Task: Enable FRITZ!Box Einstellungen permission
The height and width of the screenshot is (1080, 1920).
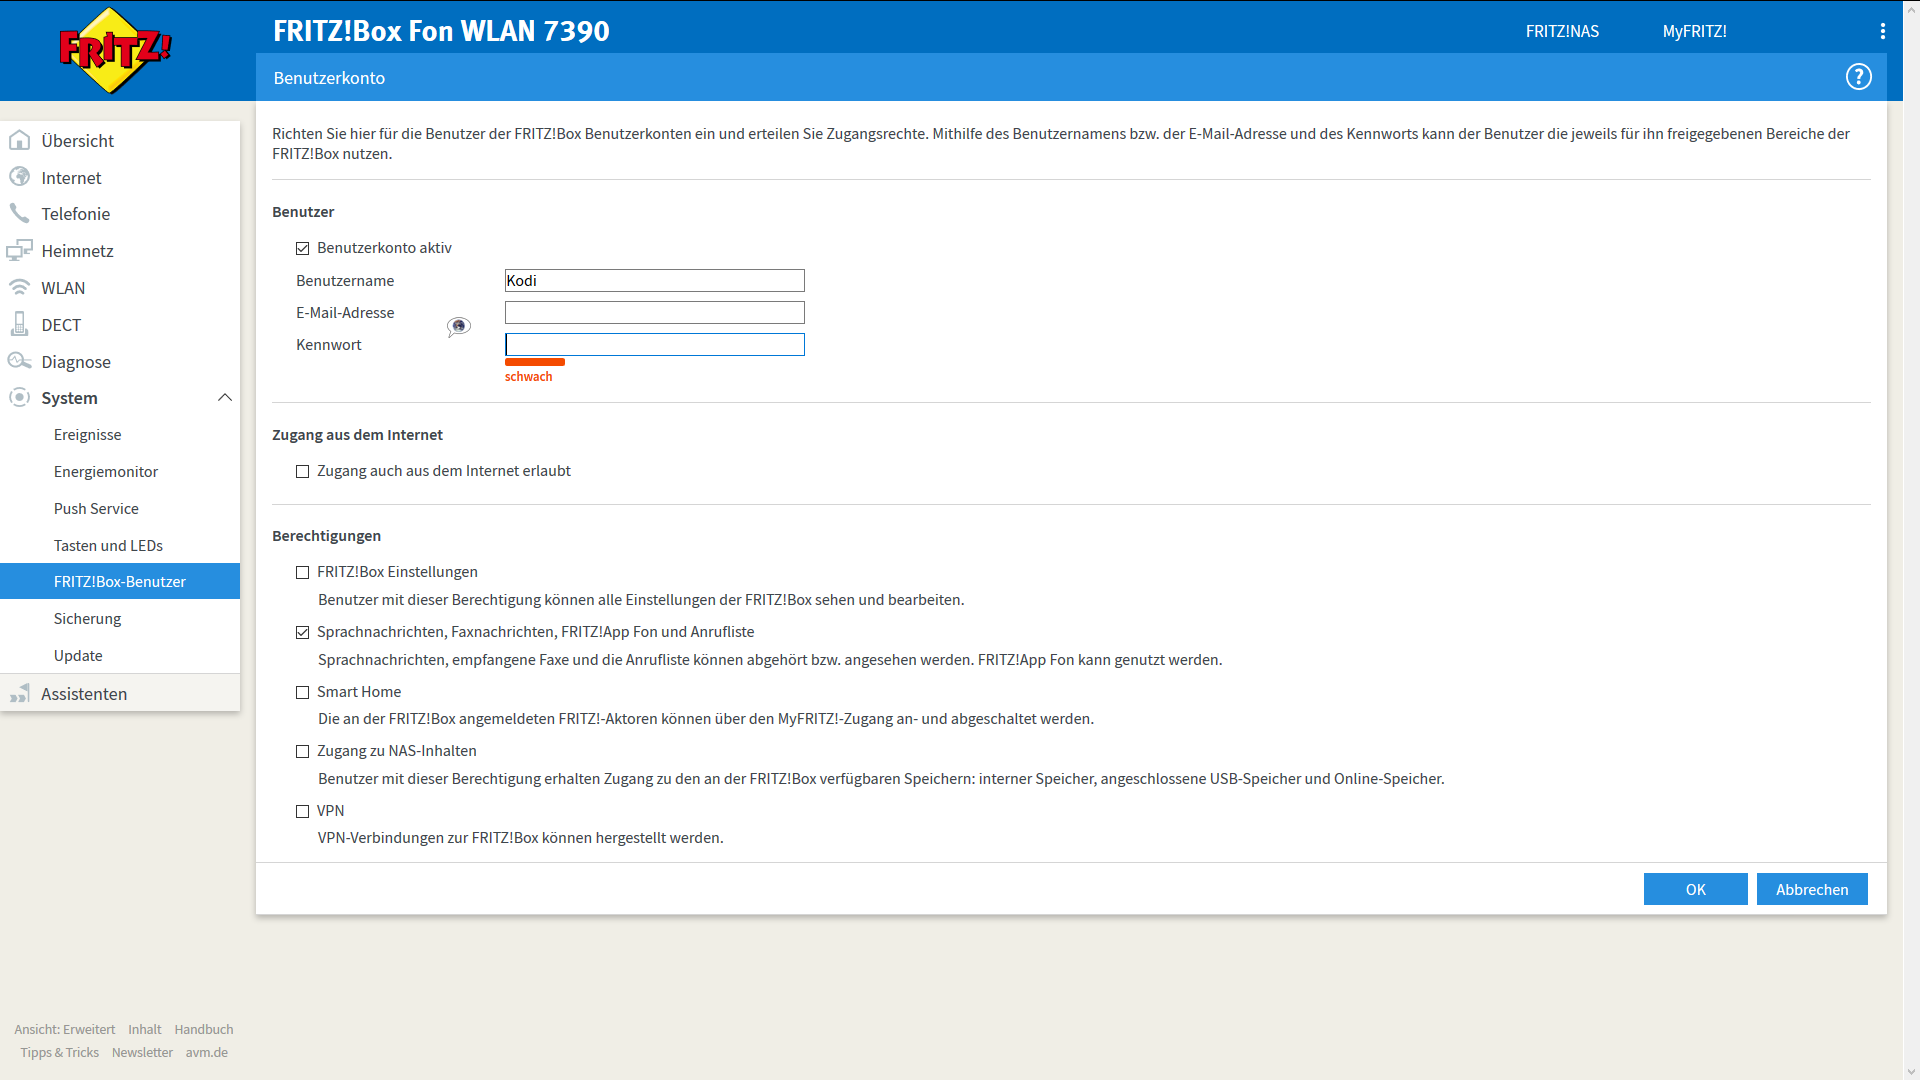Action: (x=302, y=572)
